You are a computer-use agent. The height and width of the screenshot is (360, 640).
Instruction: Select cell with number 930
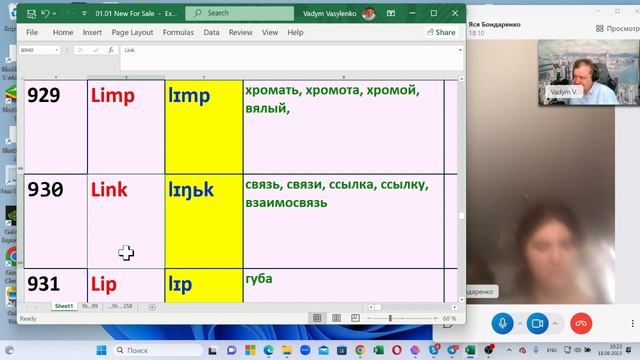tap(56, 222)
